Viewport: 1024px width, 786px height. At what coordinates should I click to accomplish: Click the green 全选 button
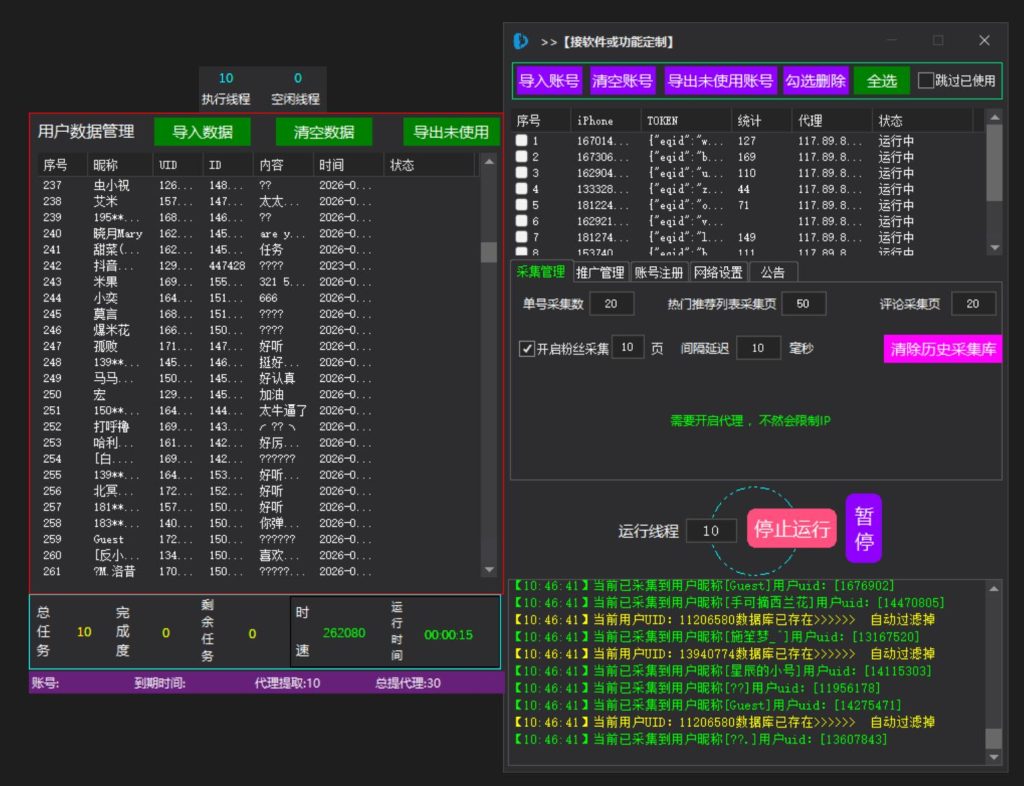882,81
